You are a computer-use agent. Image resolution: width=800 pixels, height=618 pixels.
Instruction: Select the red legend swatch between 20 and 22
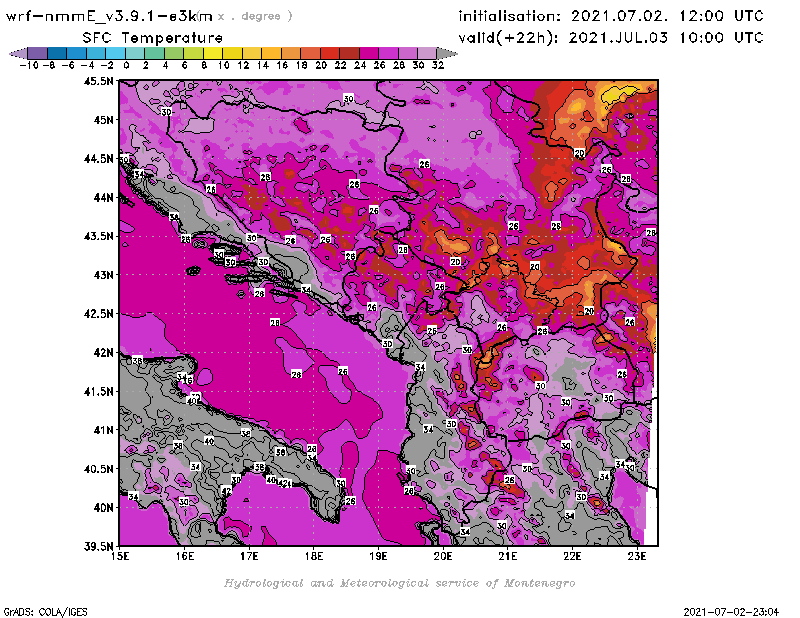(330, 53)
